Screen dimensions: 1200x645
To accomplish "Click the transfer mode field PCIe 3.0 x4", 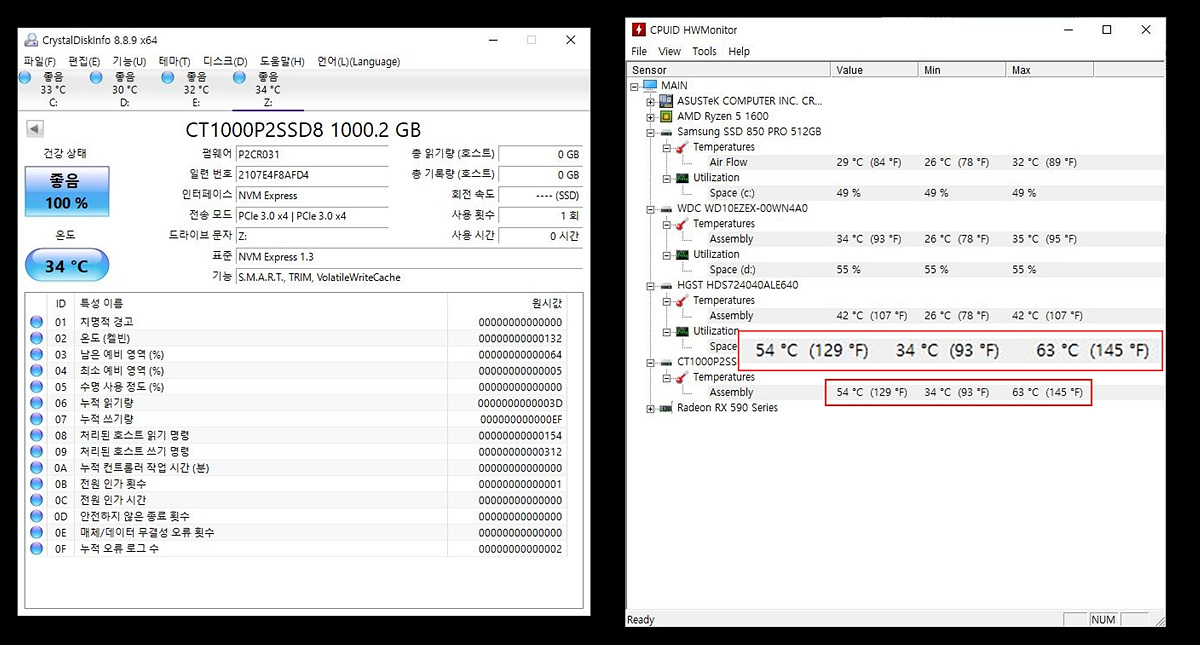I will [312, 216].
